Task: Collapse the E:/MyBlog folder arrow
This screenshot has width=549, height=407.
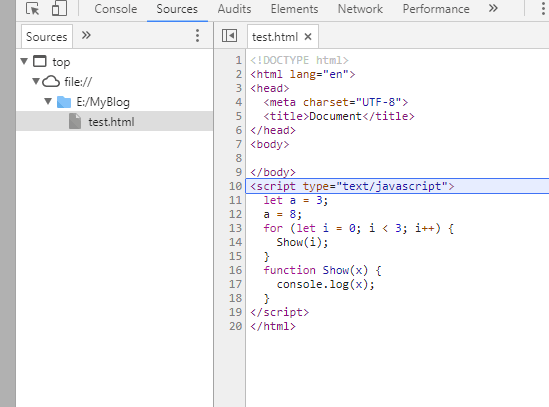Action: (48, 102)
